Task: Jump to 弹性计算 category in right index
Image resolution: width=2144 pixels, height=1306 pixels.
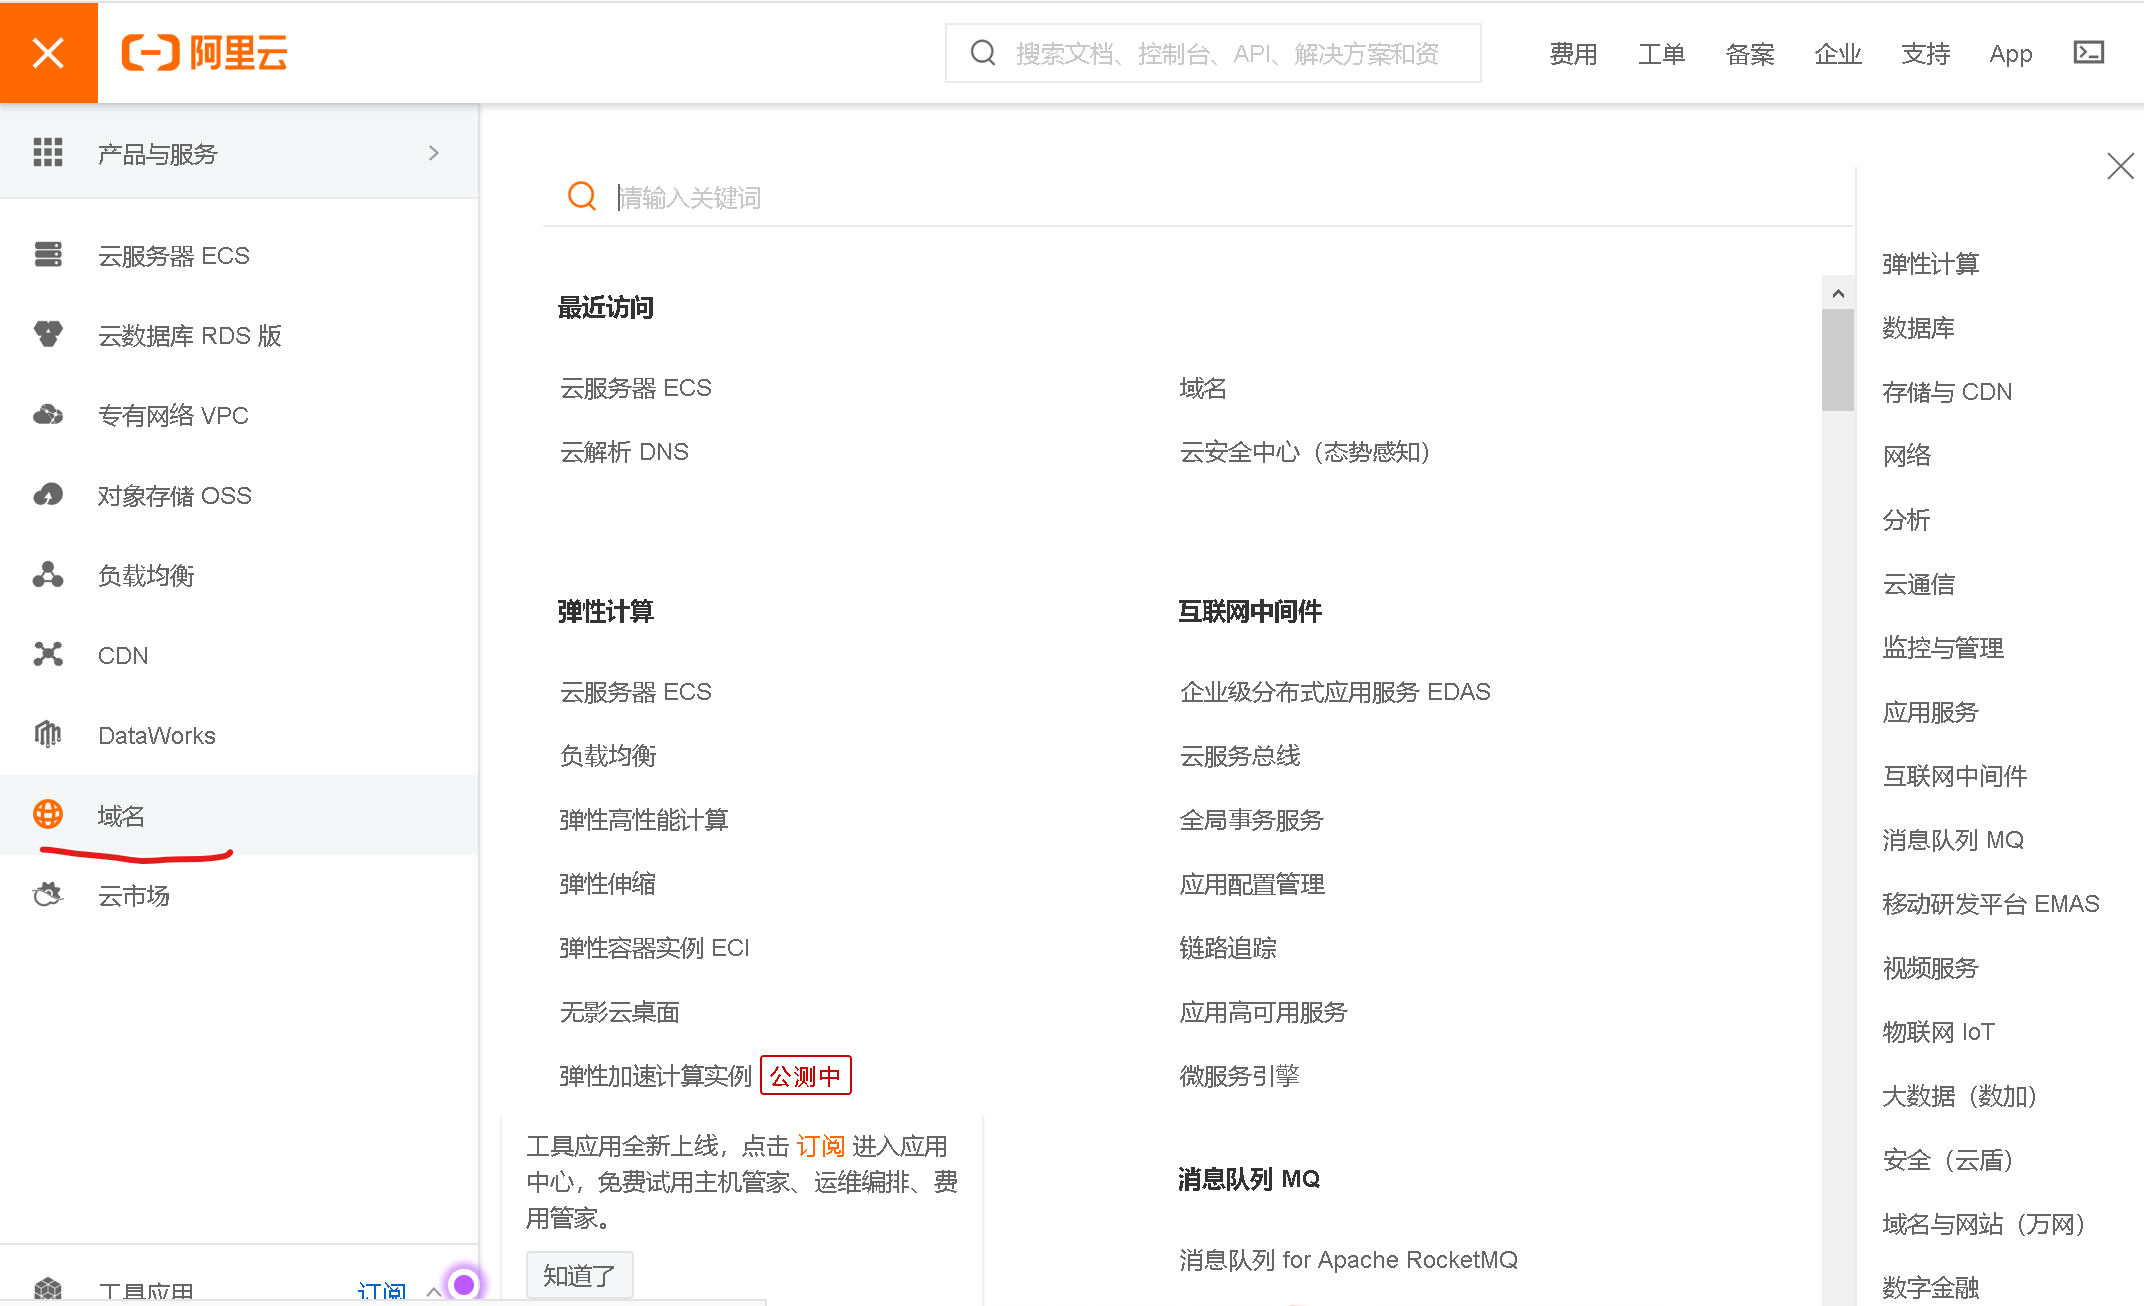Action: tap(1931, 264)
